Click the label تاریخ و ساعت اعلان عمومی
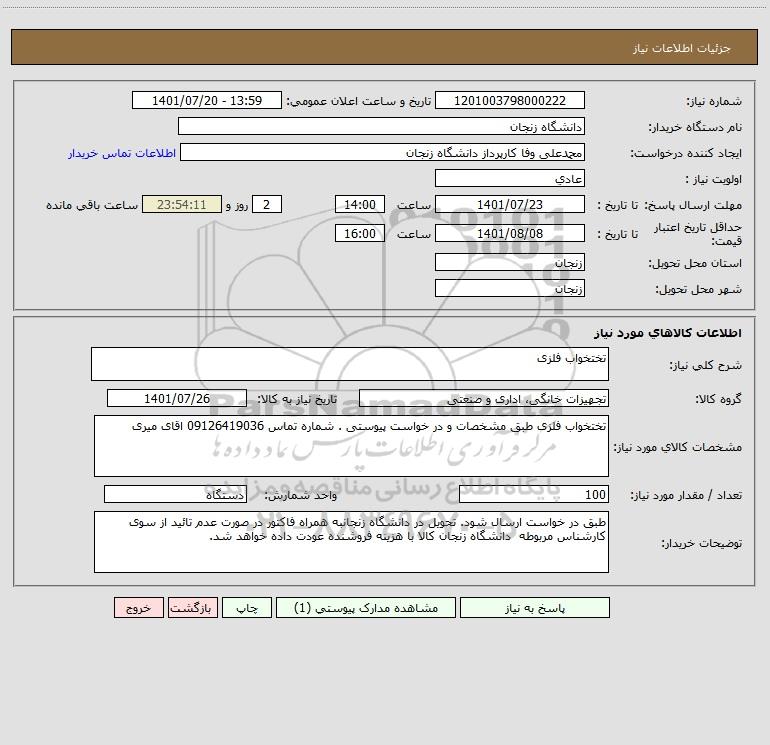This screenshot has width=770, height=745. pyautogui.click(x=359, y=101)
